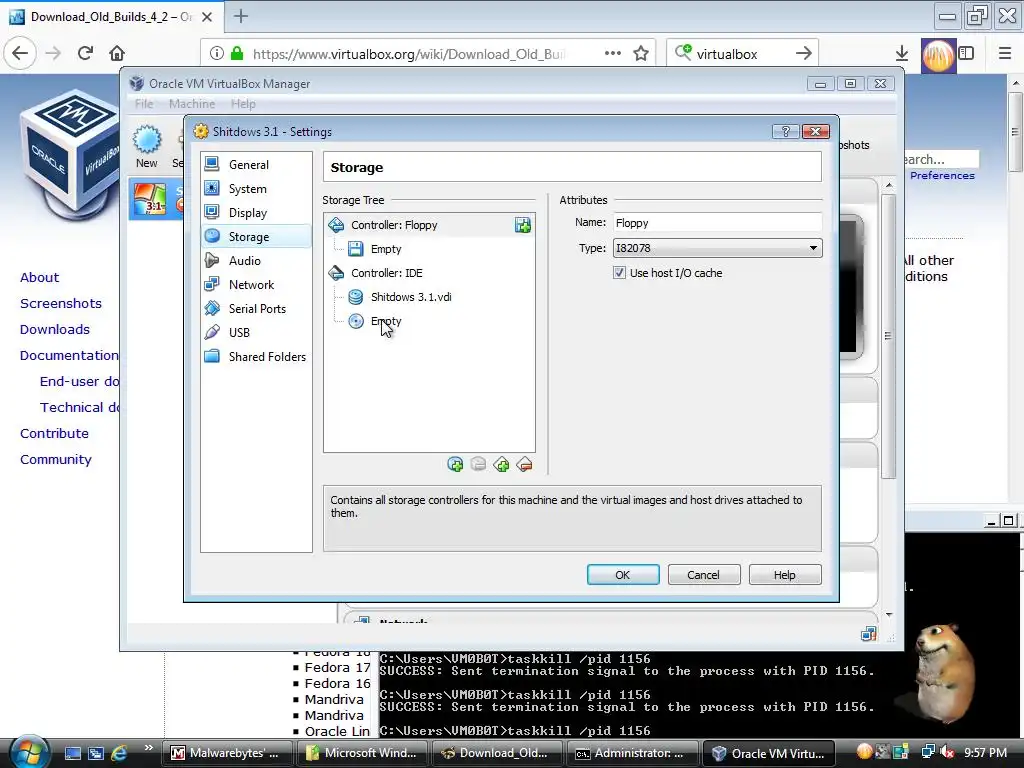1024x768 pixels.
Task: Click the question mark help button in Settings title bar
Action: click(x=786, y=131)
